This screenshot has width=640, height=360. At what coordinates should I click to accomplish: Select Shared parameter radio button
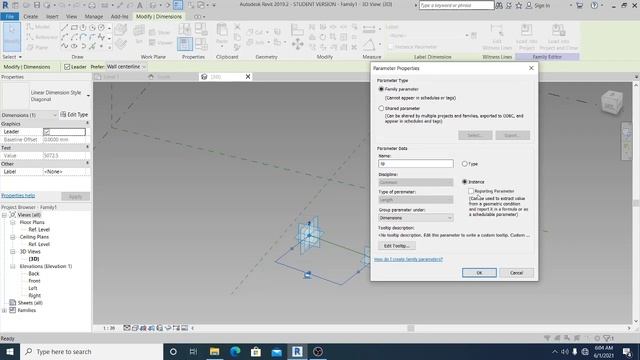[x=381, y=109]
